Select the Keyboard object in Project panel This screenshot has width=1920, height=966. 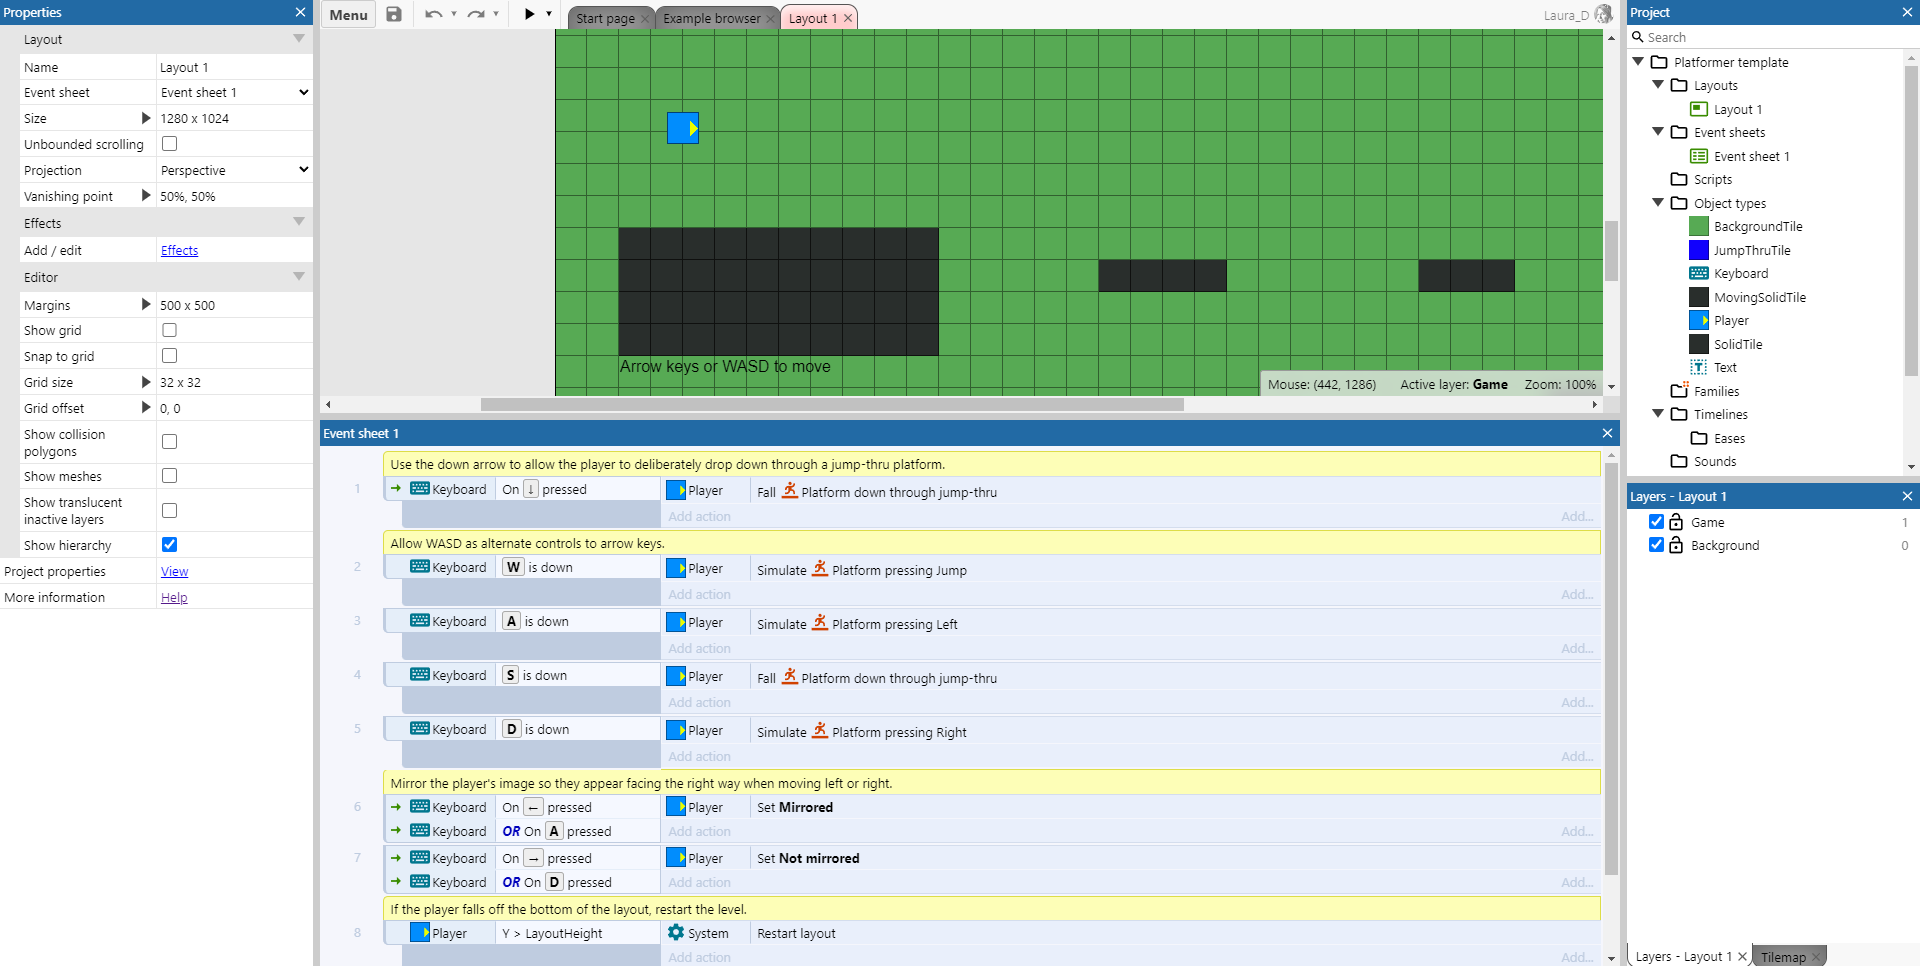click(1740, 274)
